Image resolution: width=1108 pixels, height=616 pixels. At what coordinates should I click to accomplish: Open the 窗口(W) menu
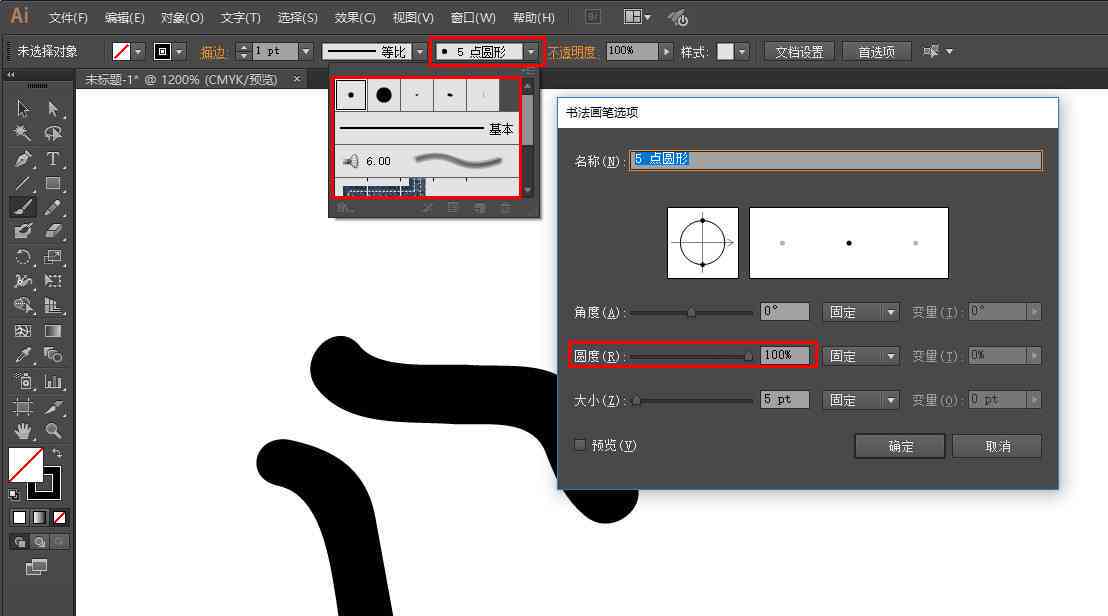(473, 18)
